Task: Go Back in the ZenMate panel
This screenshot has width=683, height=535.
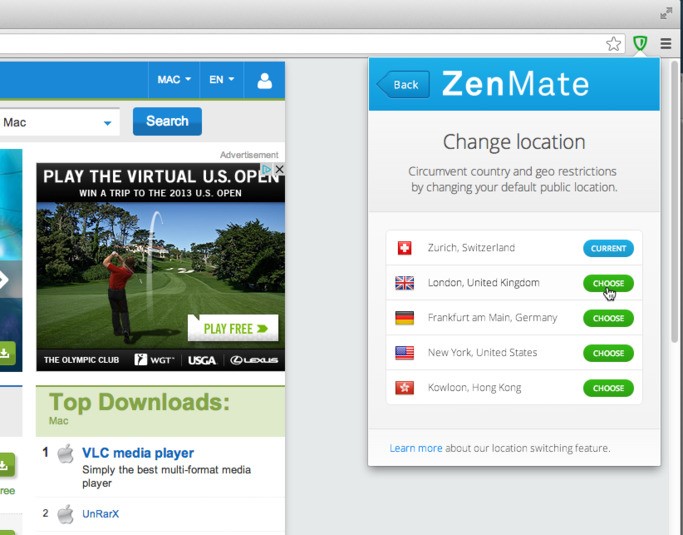Action: pos(403,85)
